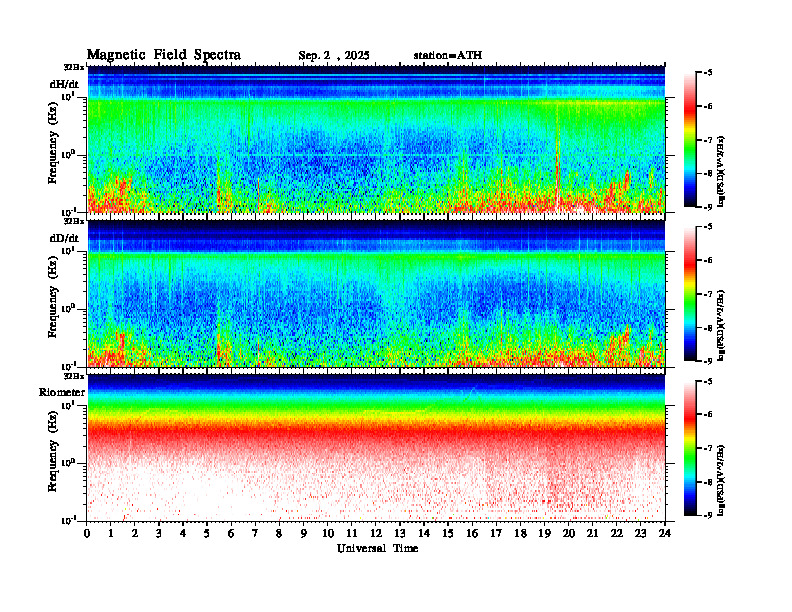Image resolution: width=792 pixels, height=612 pixels.
Task: Click hour "5" tick label on time axis
Action: pos(207,533)
